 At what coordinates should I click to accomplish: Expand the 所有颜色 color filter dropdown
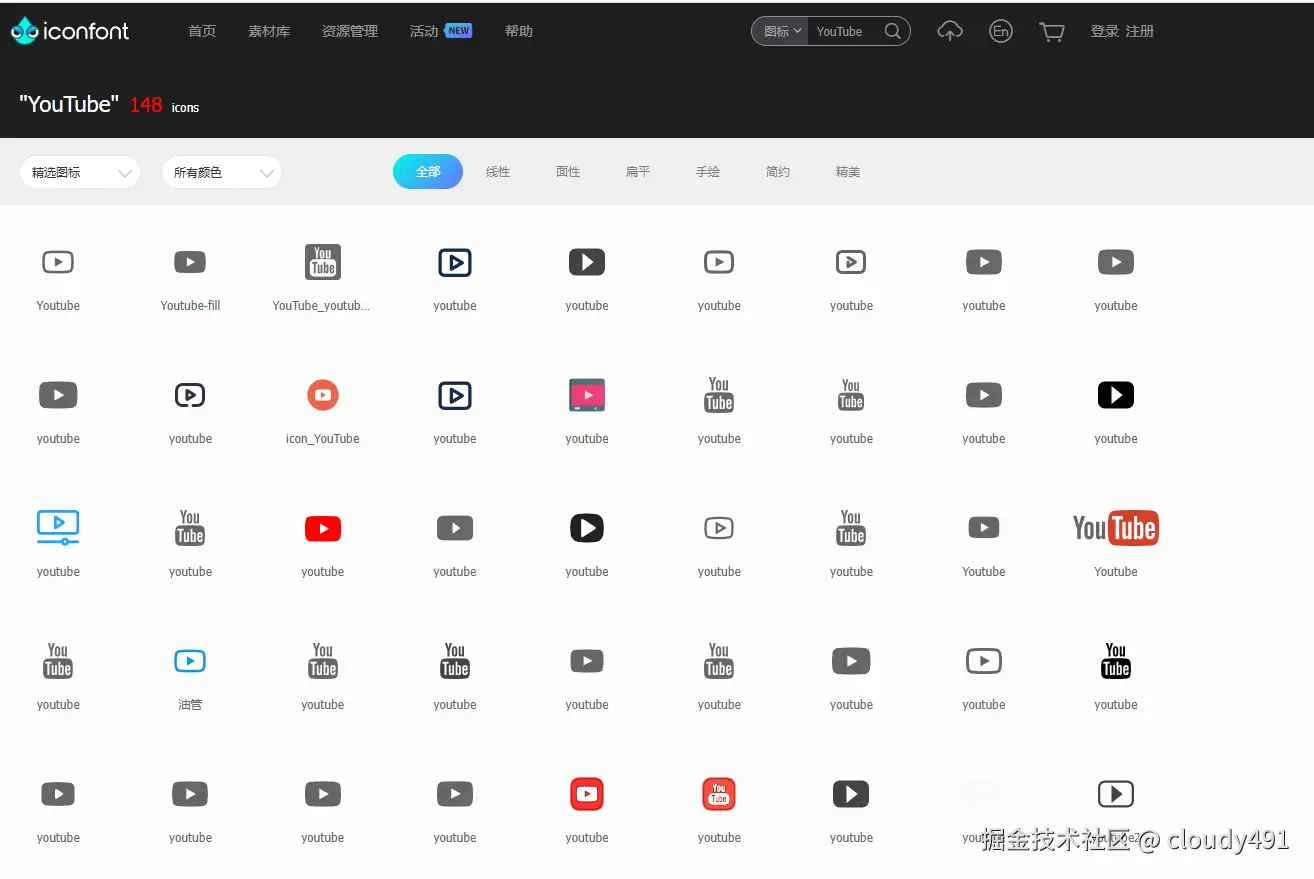coord(221,172)
